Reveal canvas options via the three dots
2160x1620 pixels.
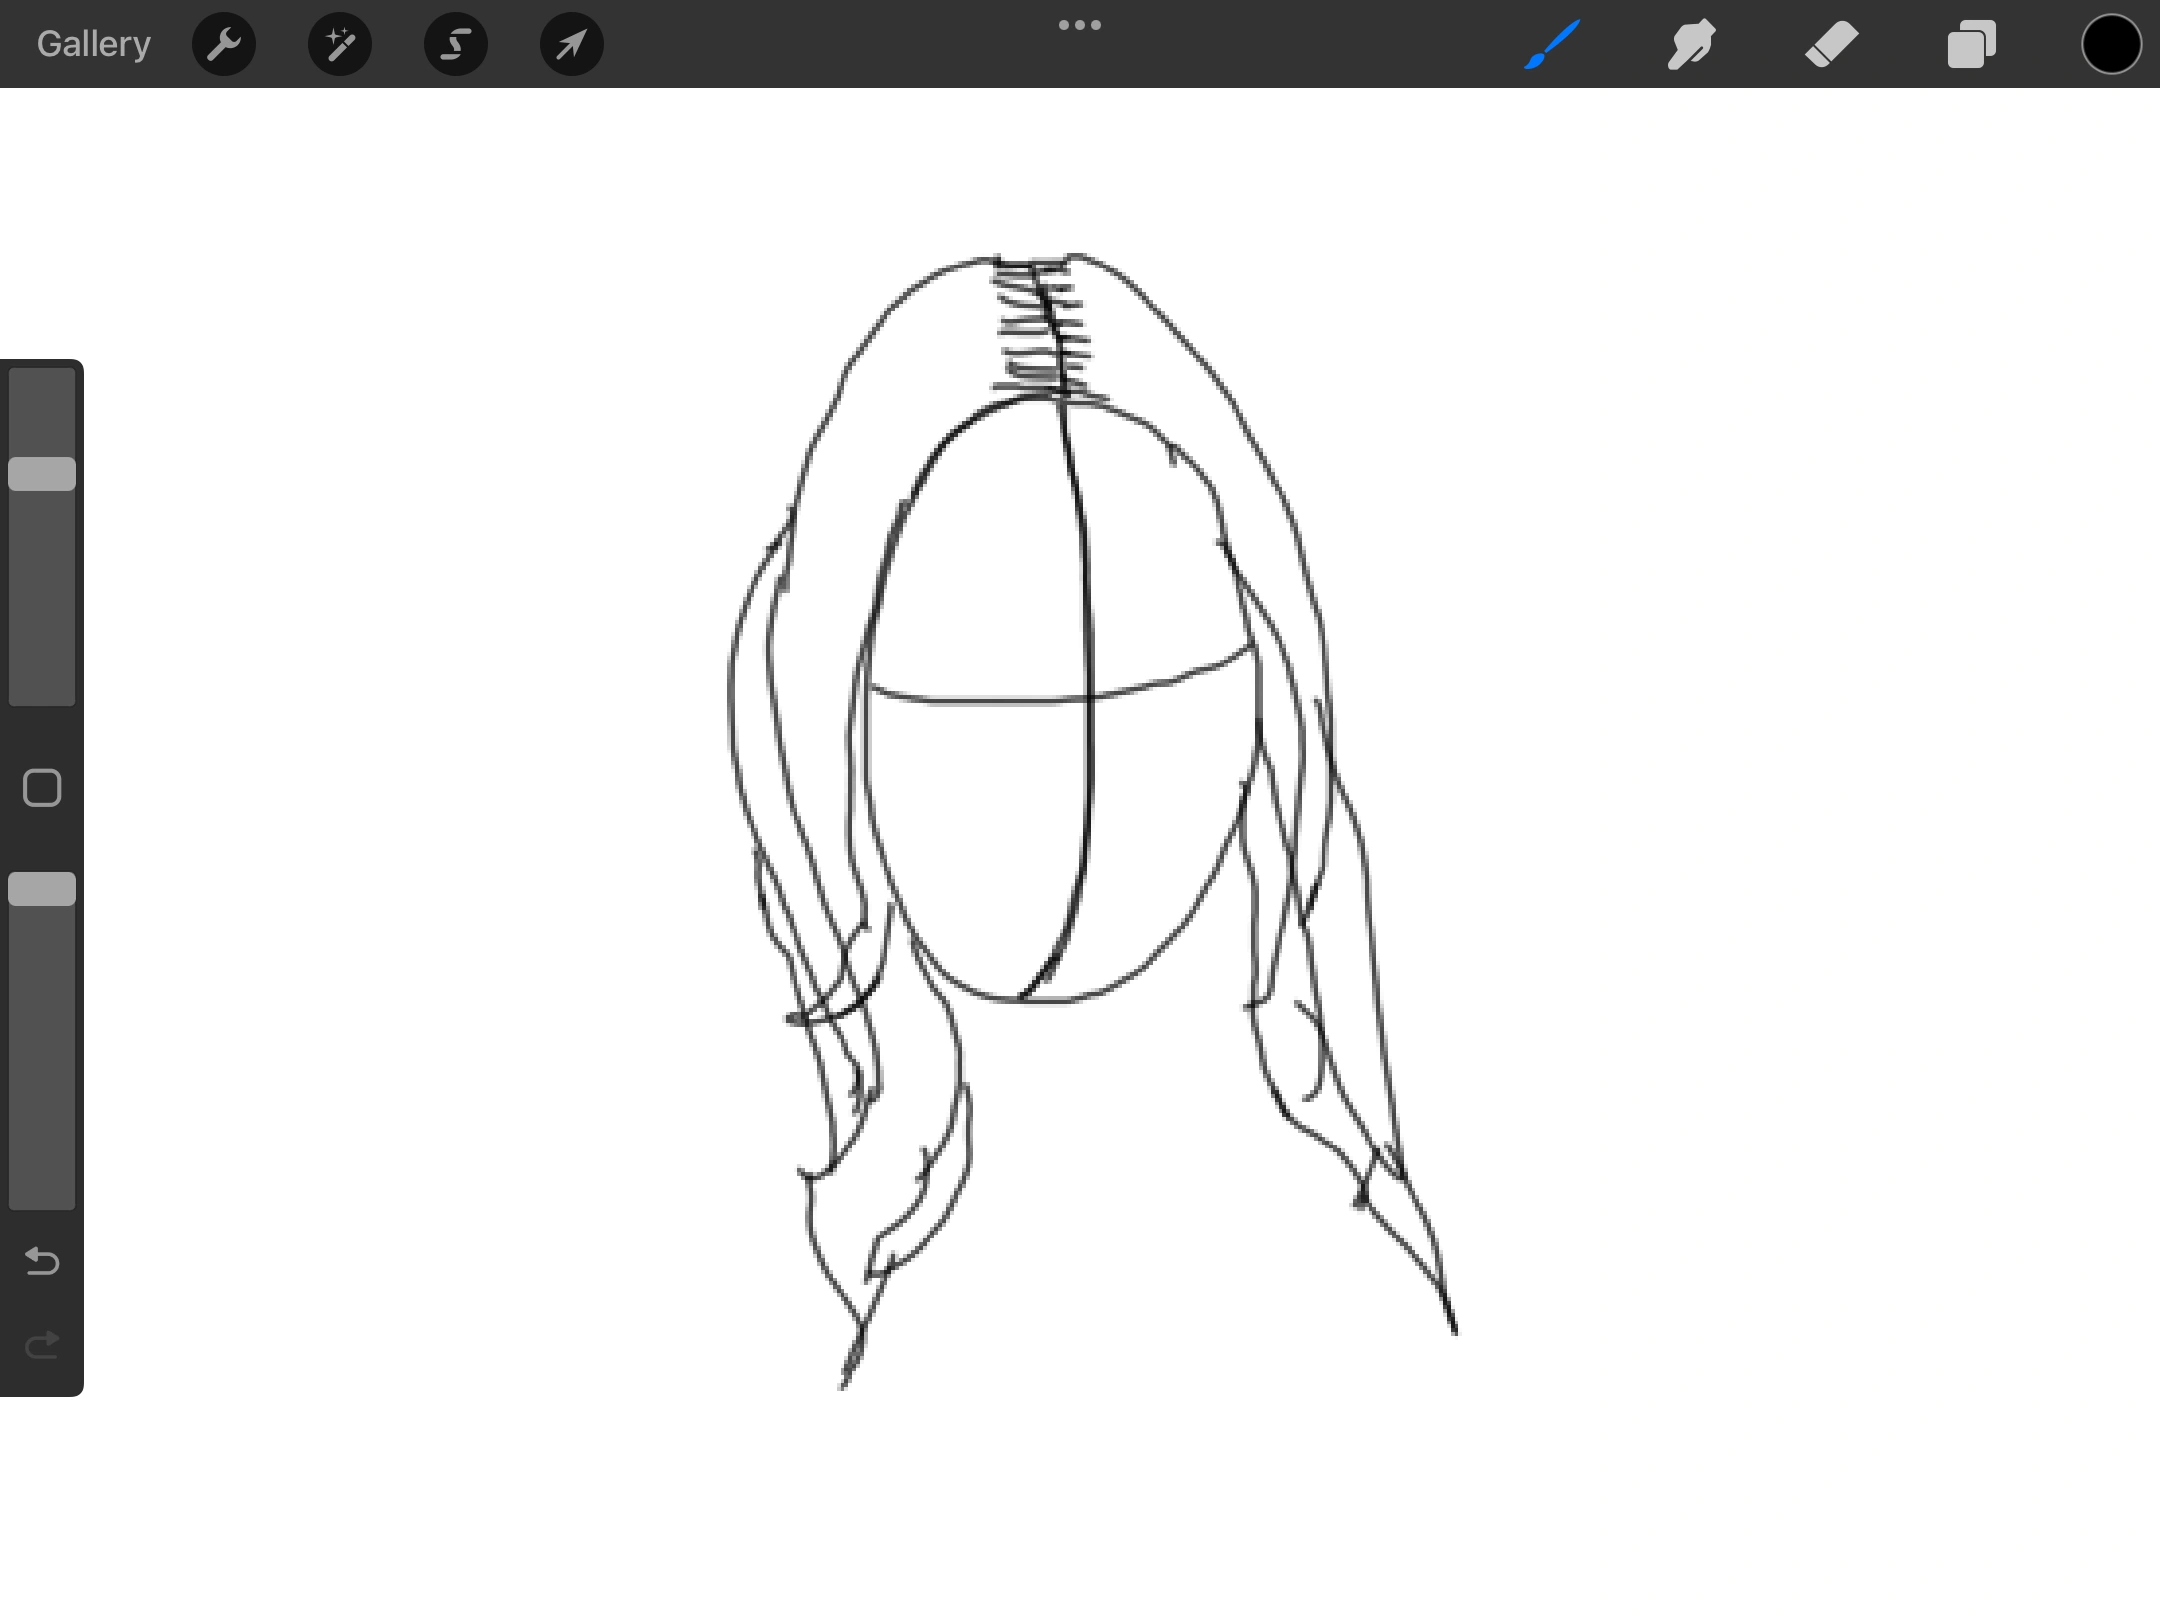tap(1079, 24)
